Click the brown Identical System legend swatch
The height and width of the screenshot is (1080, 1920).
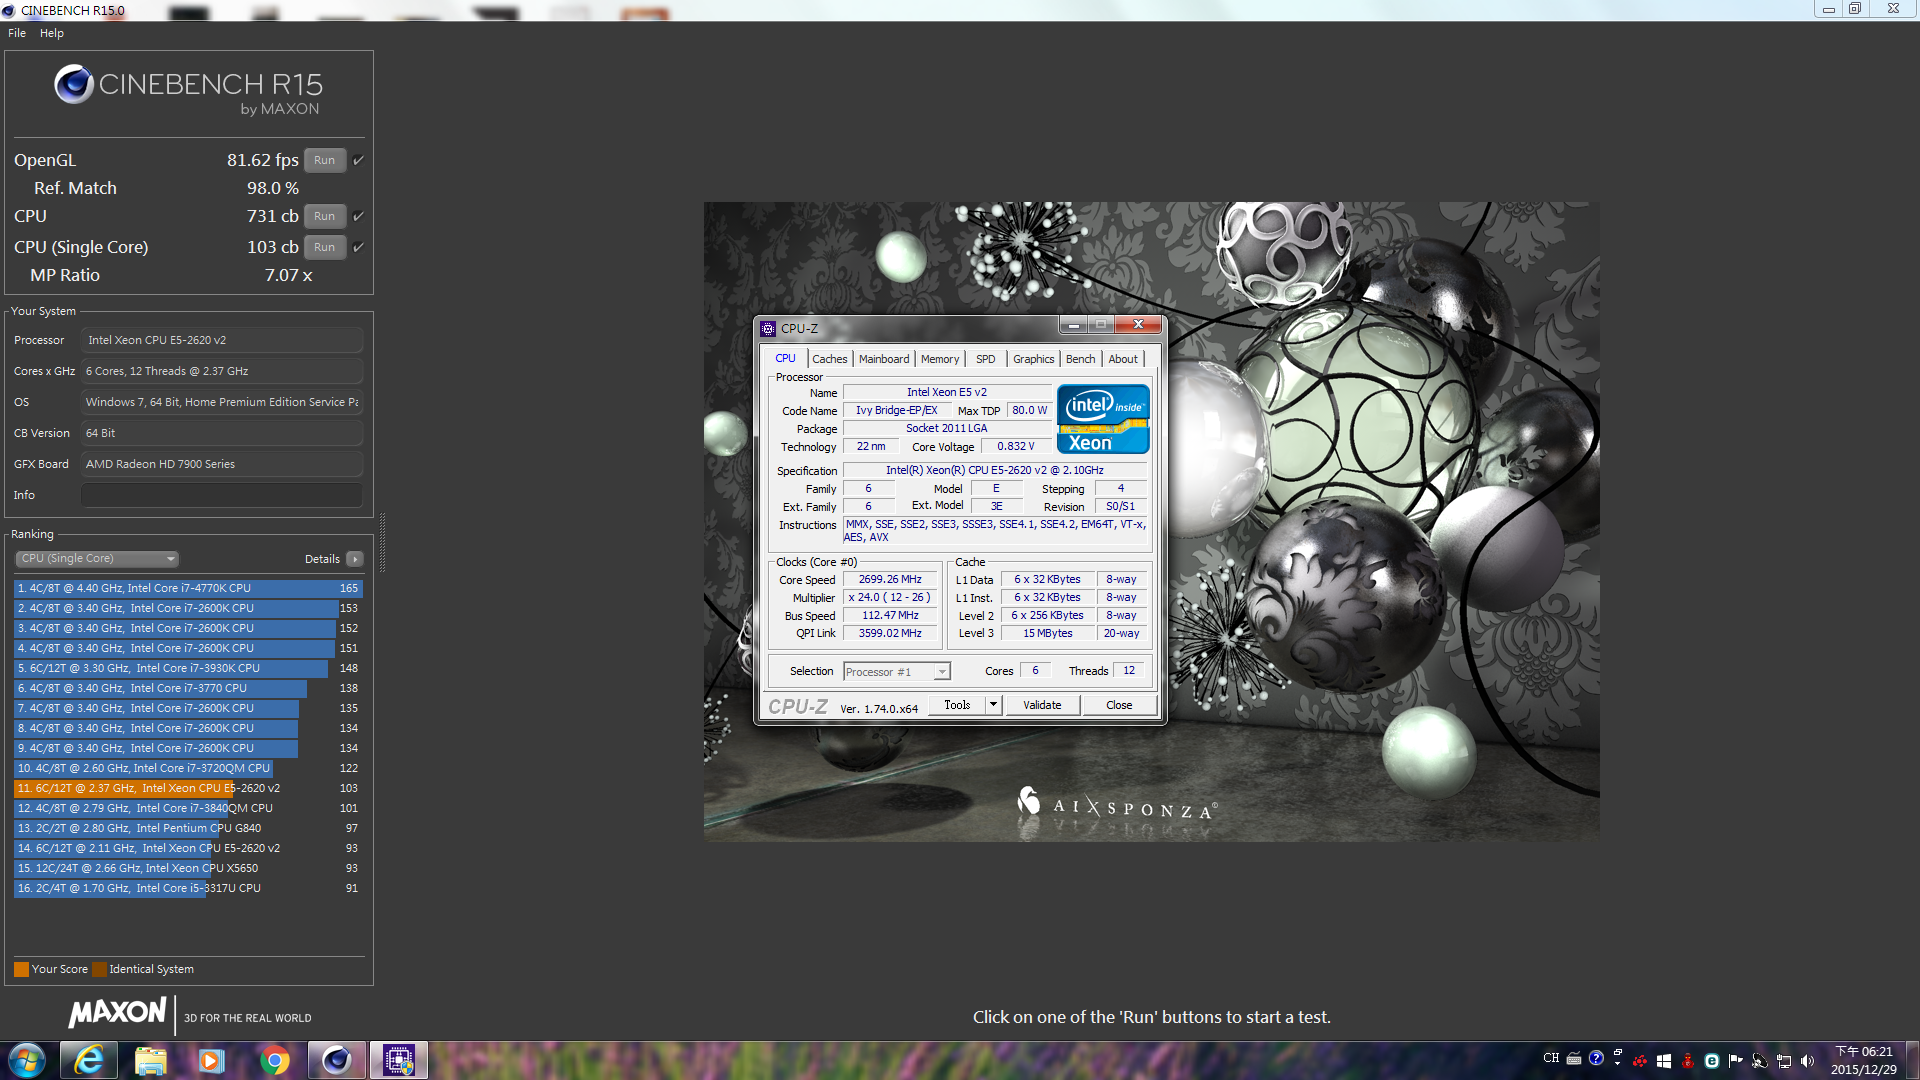pos(99,969)
